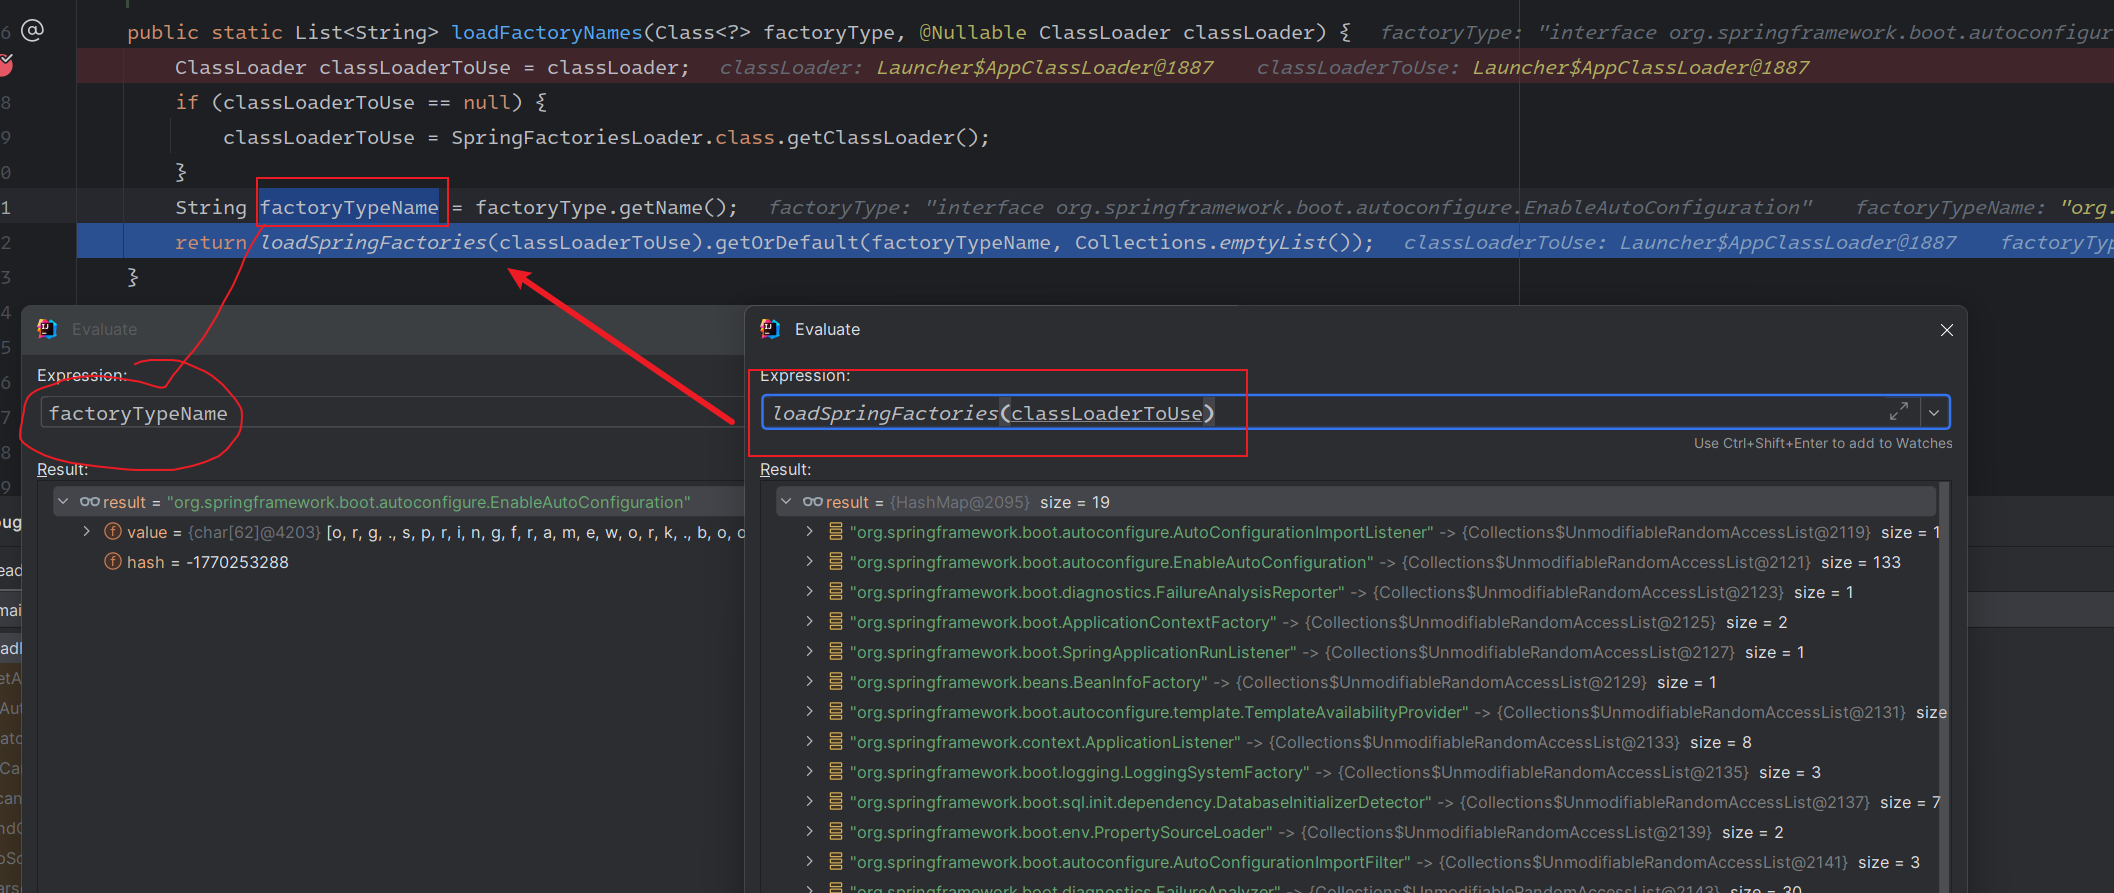Expand the loadSpringFactories expression field editor
This screenshot has width=2114, height=893.
[x=1898, y=412]
